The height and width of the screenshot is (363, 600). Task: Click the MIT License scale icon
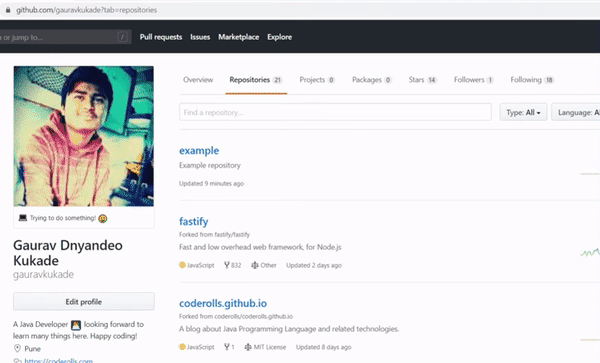pos(248,347)
